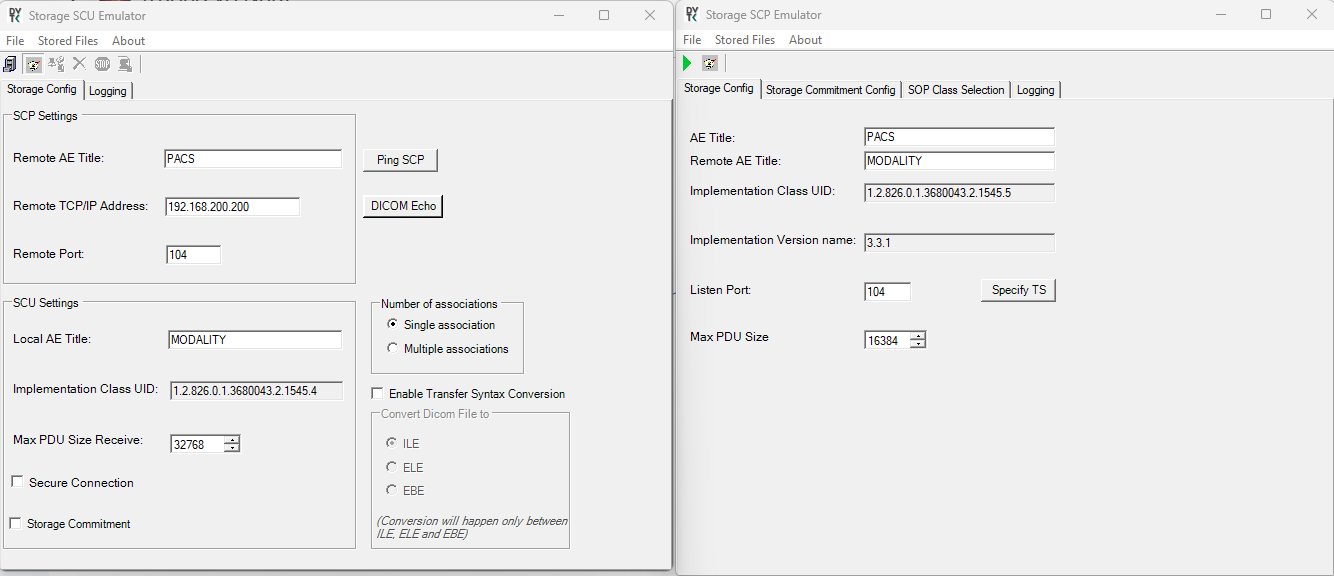Open Stored Files menu in SCU Emulator
The width and height of the screenshot is (1334, 576).
68,41
